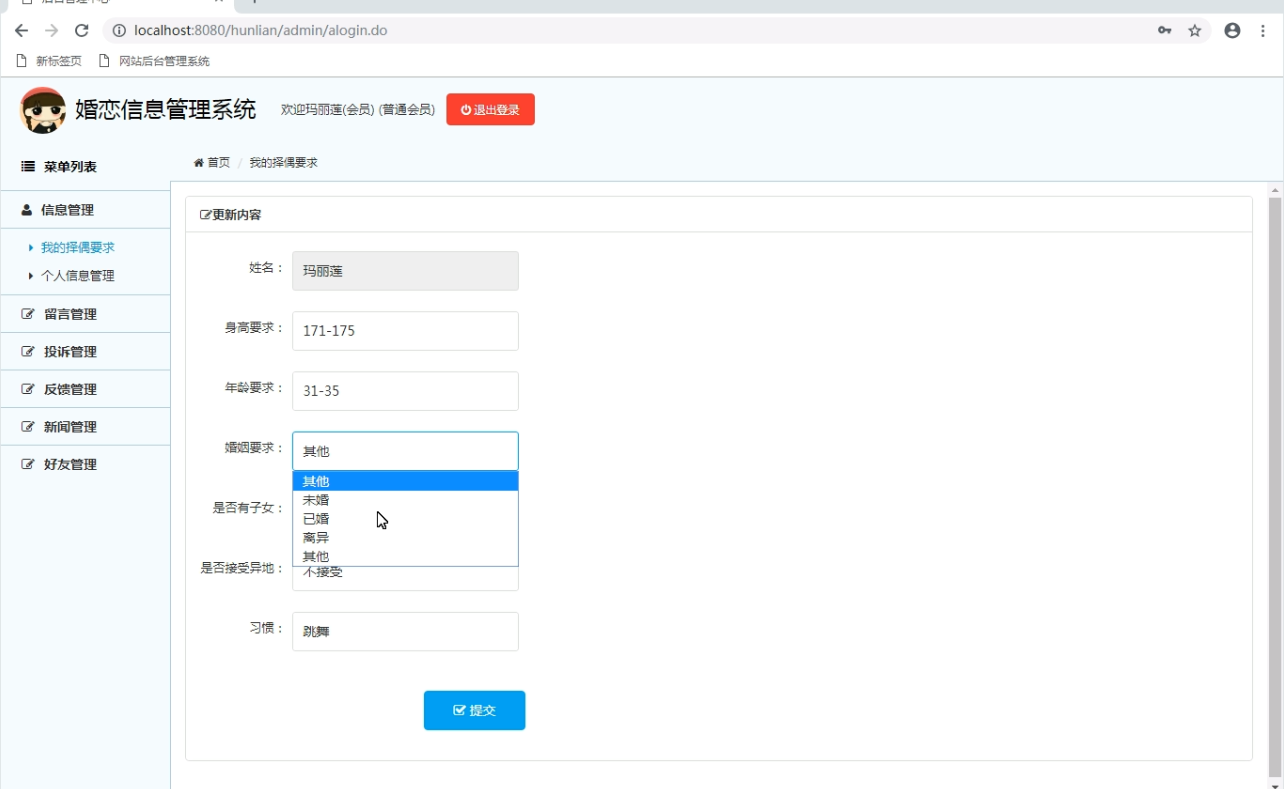The image size is (1284, 789).
Task: Select 未婚 in the dropdown list
Action: coord(405,500)
